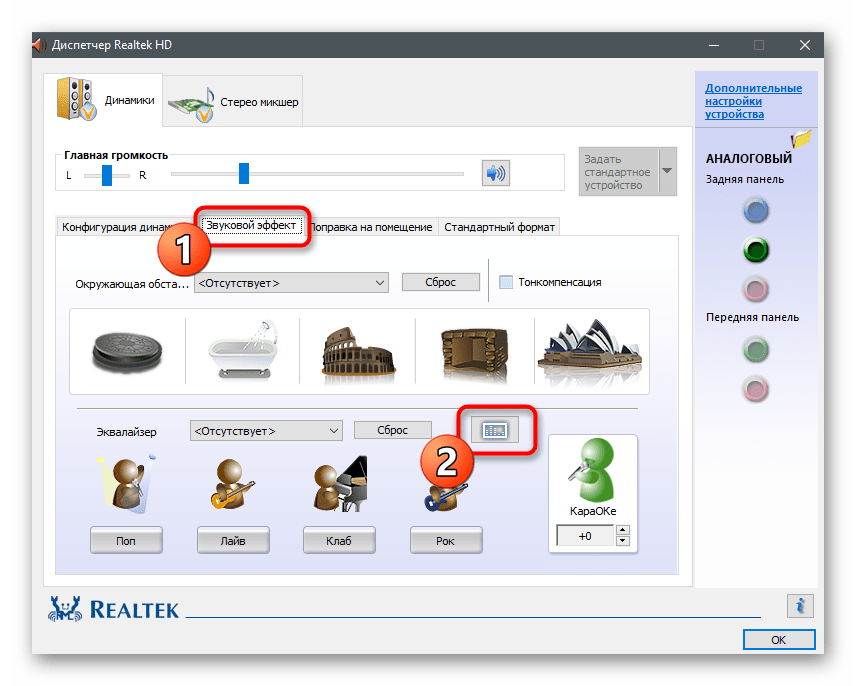Click the main volume slider handle
The image size is (856, 686).
click(x=243, y=174)
